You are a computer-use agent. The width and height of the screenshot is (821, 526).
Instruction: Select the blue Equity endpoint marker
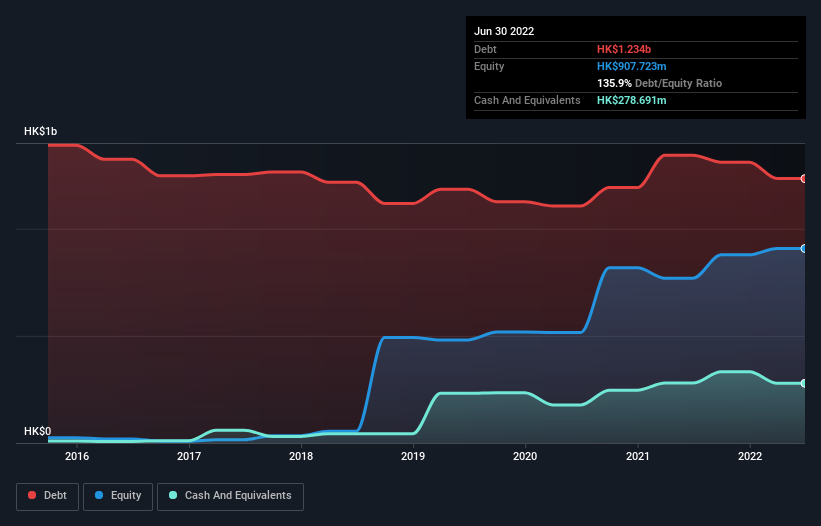[804, 249]
